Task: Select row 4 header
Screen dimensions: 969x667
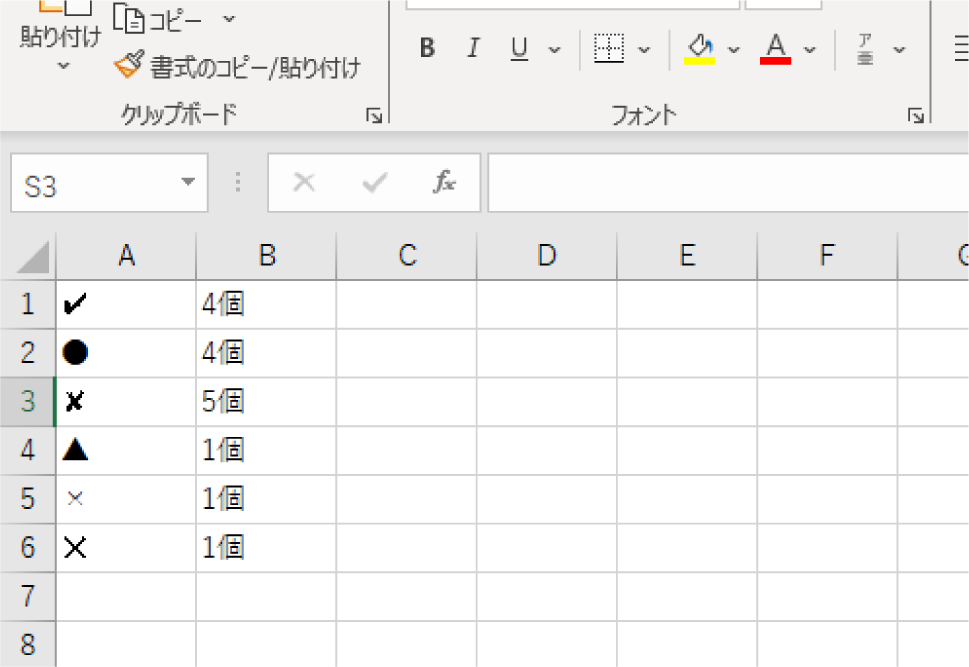Action: coord(28,451)
